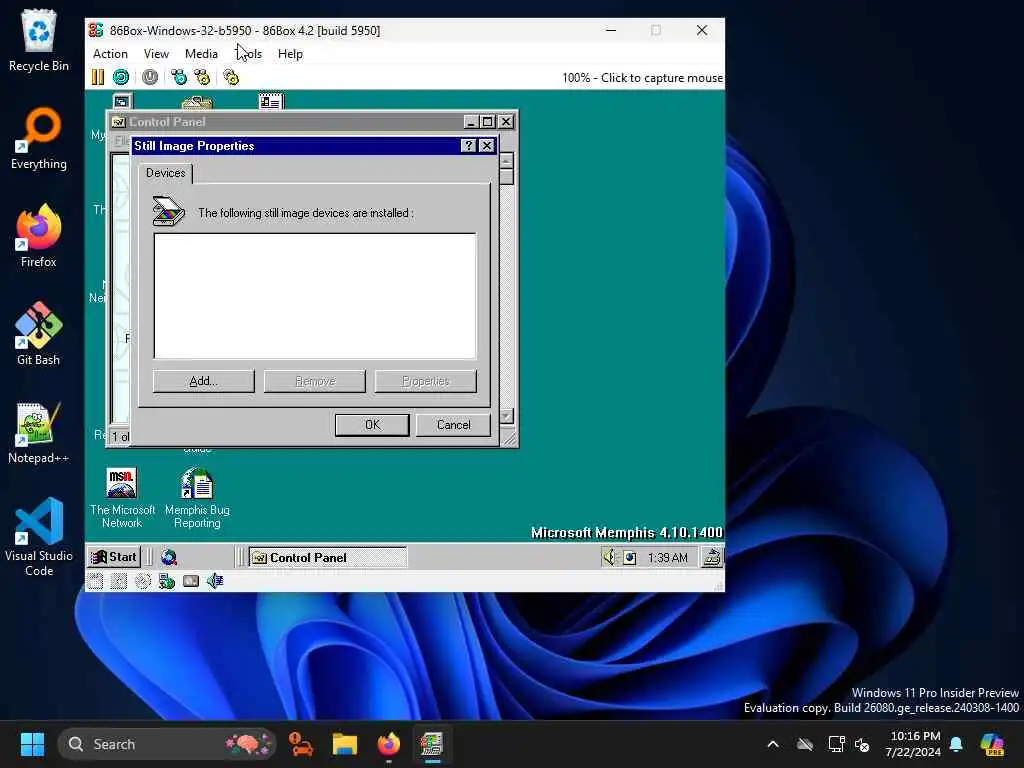Viewport: 1024px width, 768px height.
Task: Click the second floppy status icon
Action: 119,581
